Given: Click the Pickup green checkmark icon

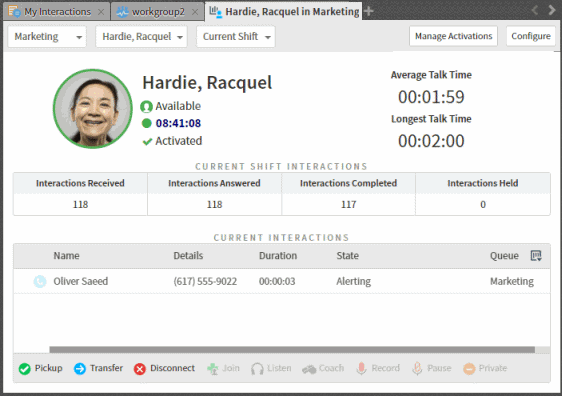Looking at the screenshot, I should (x=25, y=368).
